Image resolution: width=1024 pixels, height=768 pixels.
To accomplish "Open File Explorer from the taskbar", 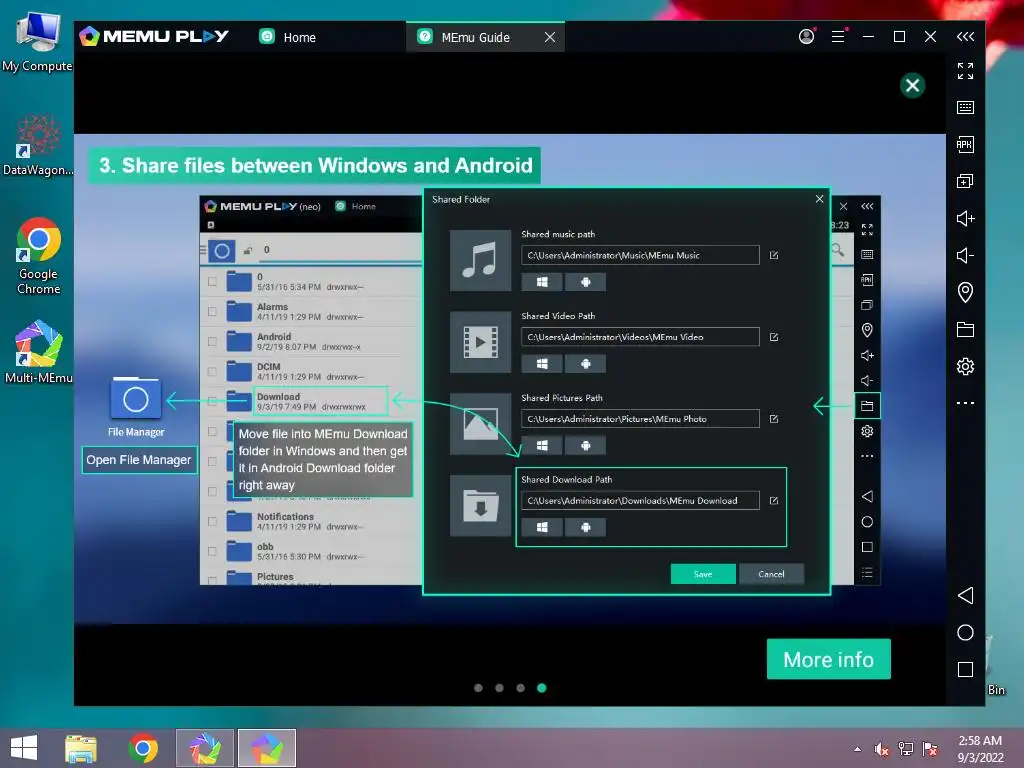I will (81, 748).
